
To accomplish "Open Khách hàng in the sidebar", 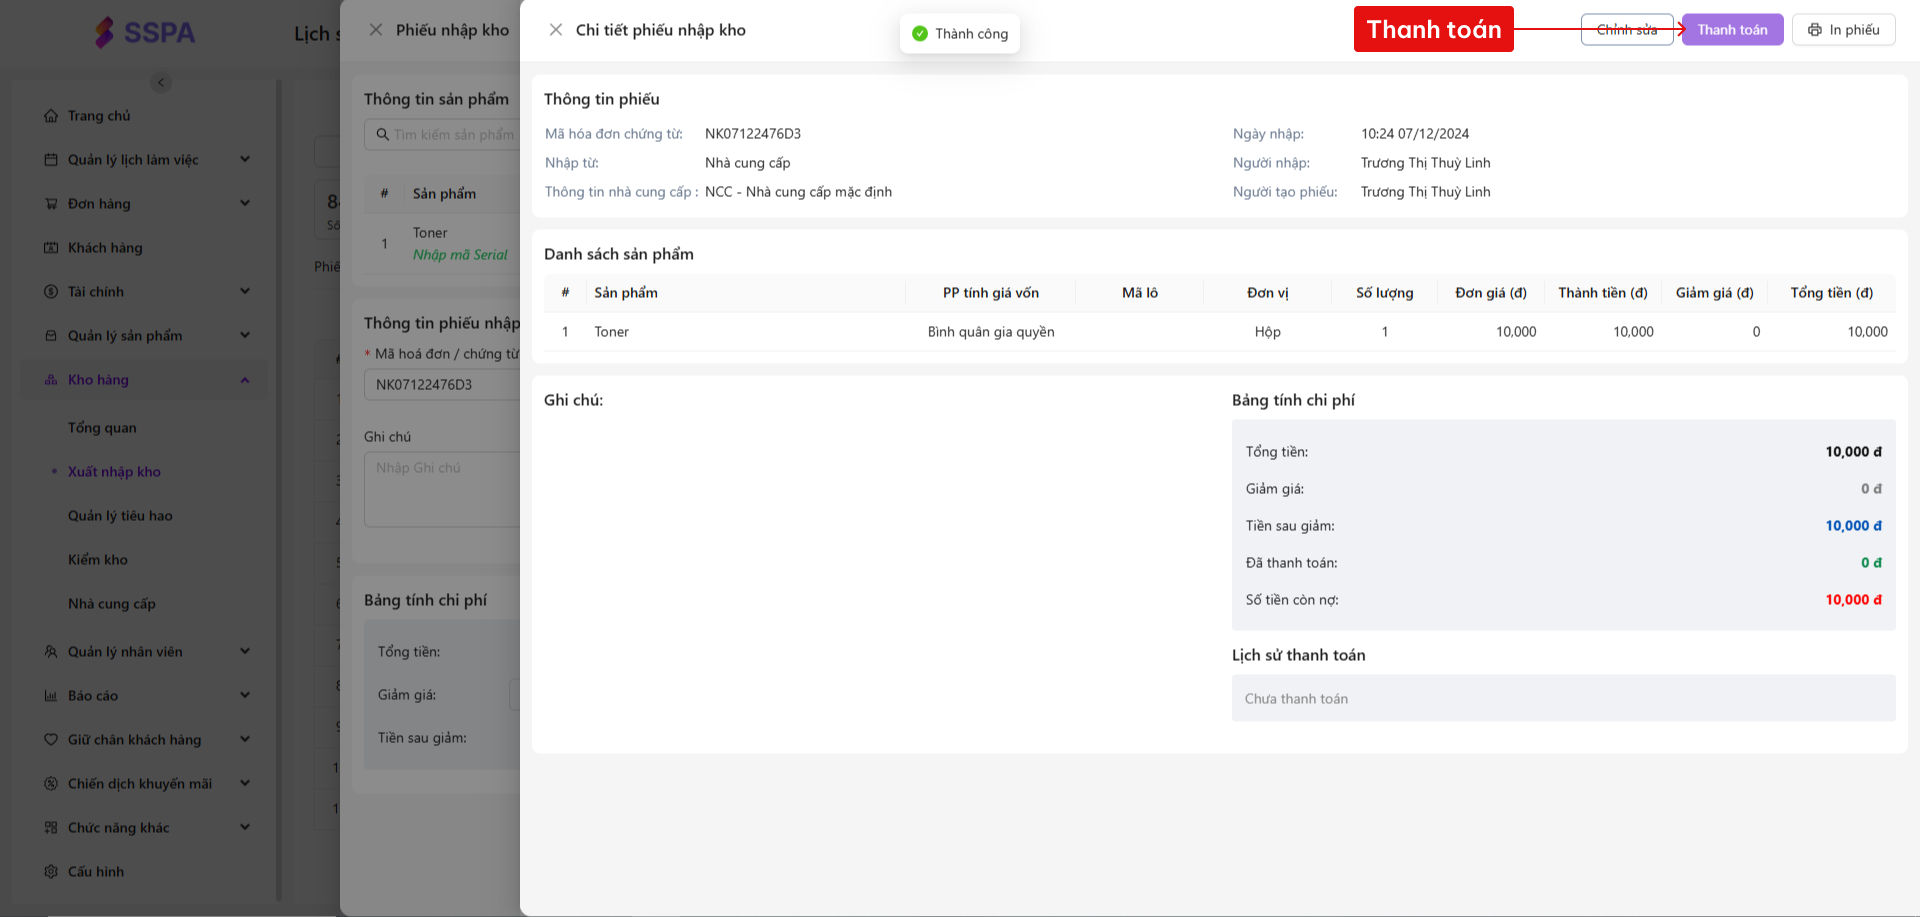I will tap(105, 248).
